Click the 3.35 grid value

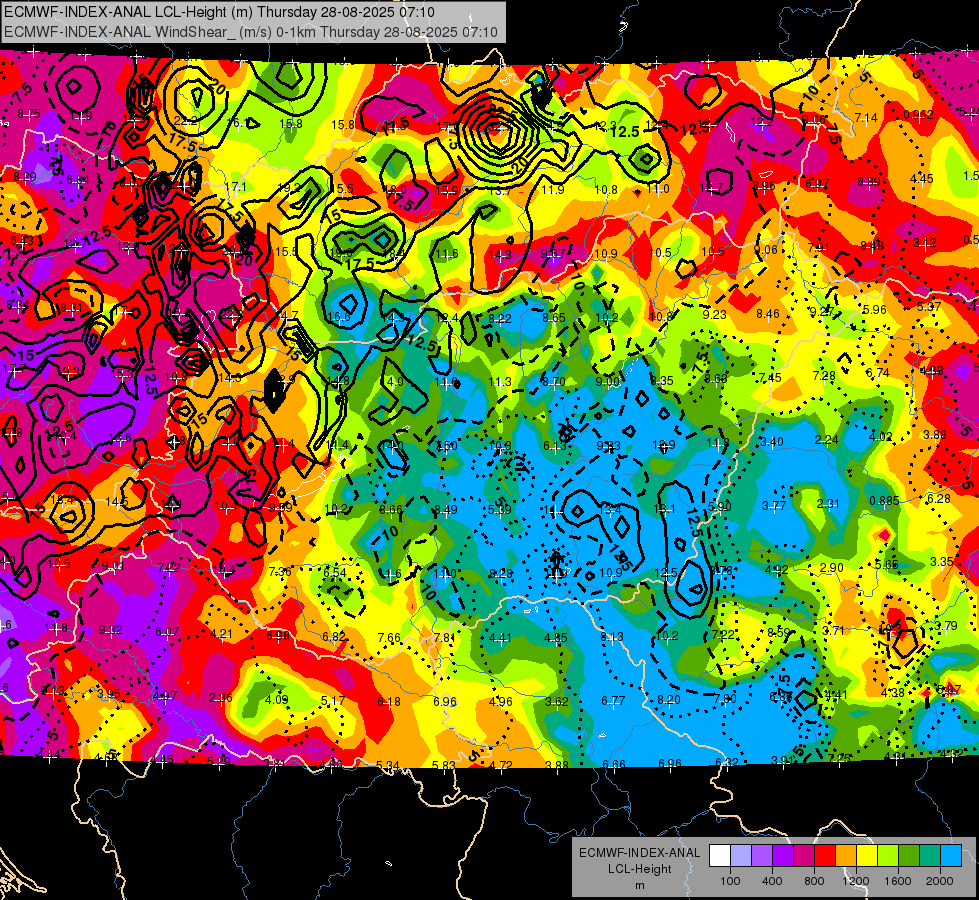(x=942, y=561)
